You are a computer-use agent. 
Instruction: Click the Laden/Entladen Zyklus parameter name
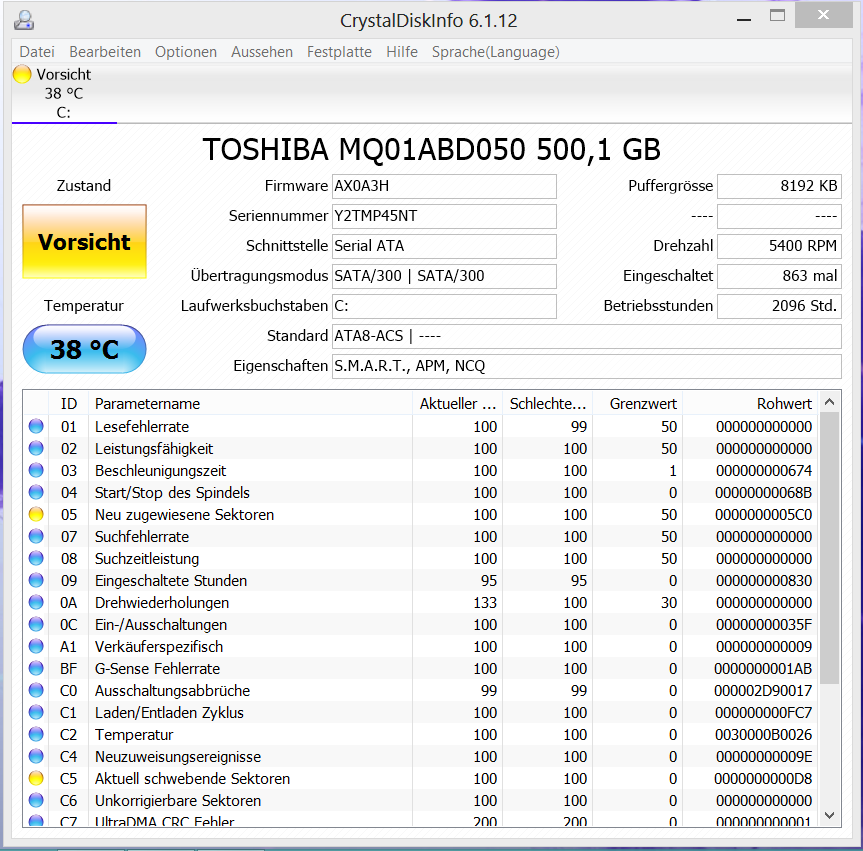pyautogui.click(x=169, y=713)
